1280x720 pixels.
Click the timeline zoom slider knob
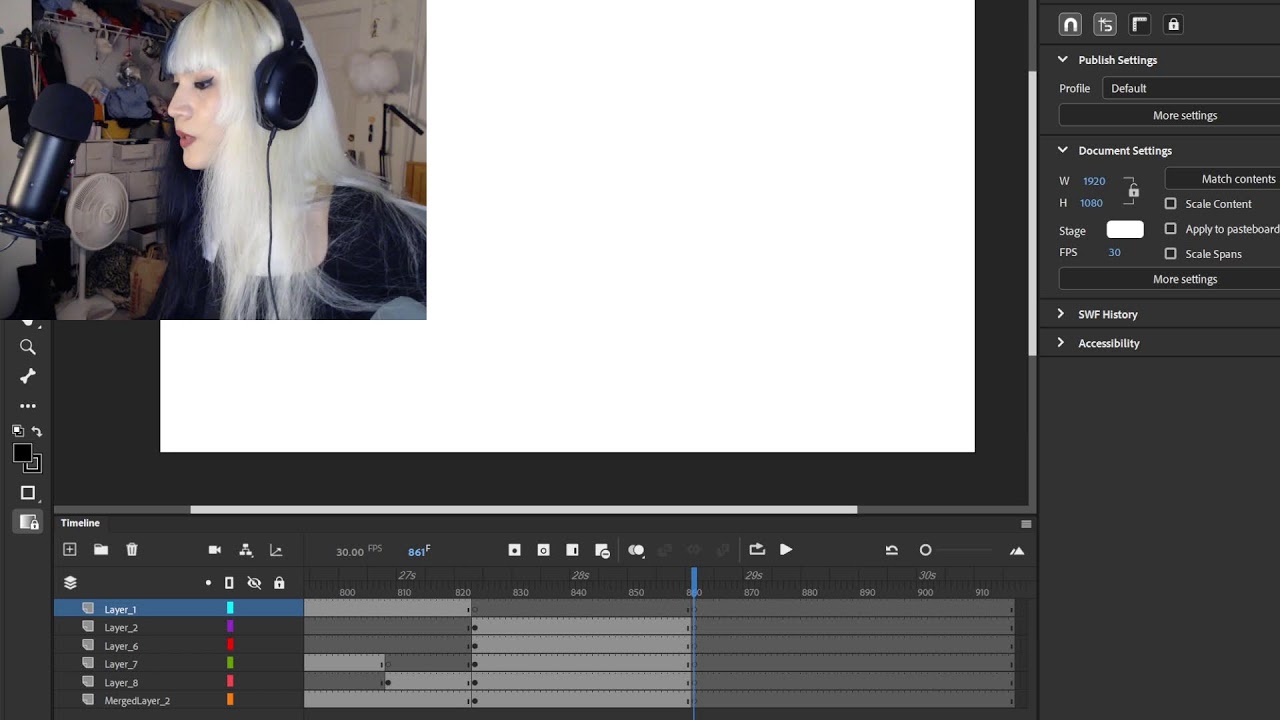click(925, 550)
